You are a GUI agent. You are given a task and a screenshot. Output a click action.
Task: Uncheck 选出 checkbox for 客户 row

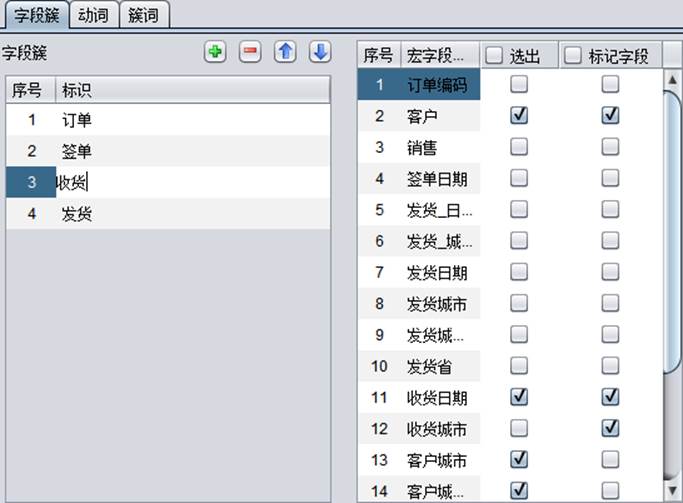[519, 116]
